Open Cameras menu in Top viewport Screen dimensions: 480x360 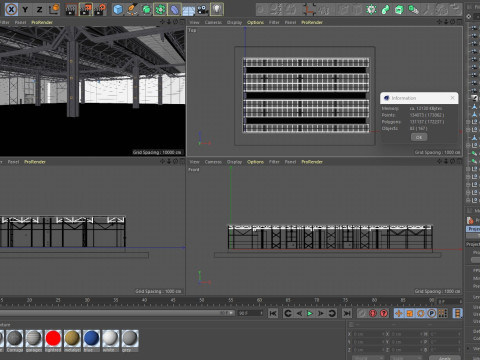pos(213,22)
